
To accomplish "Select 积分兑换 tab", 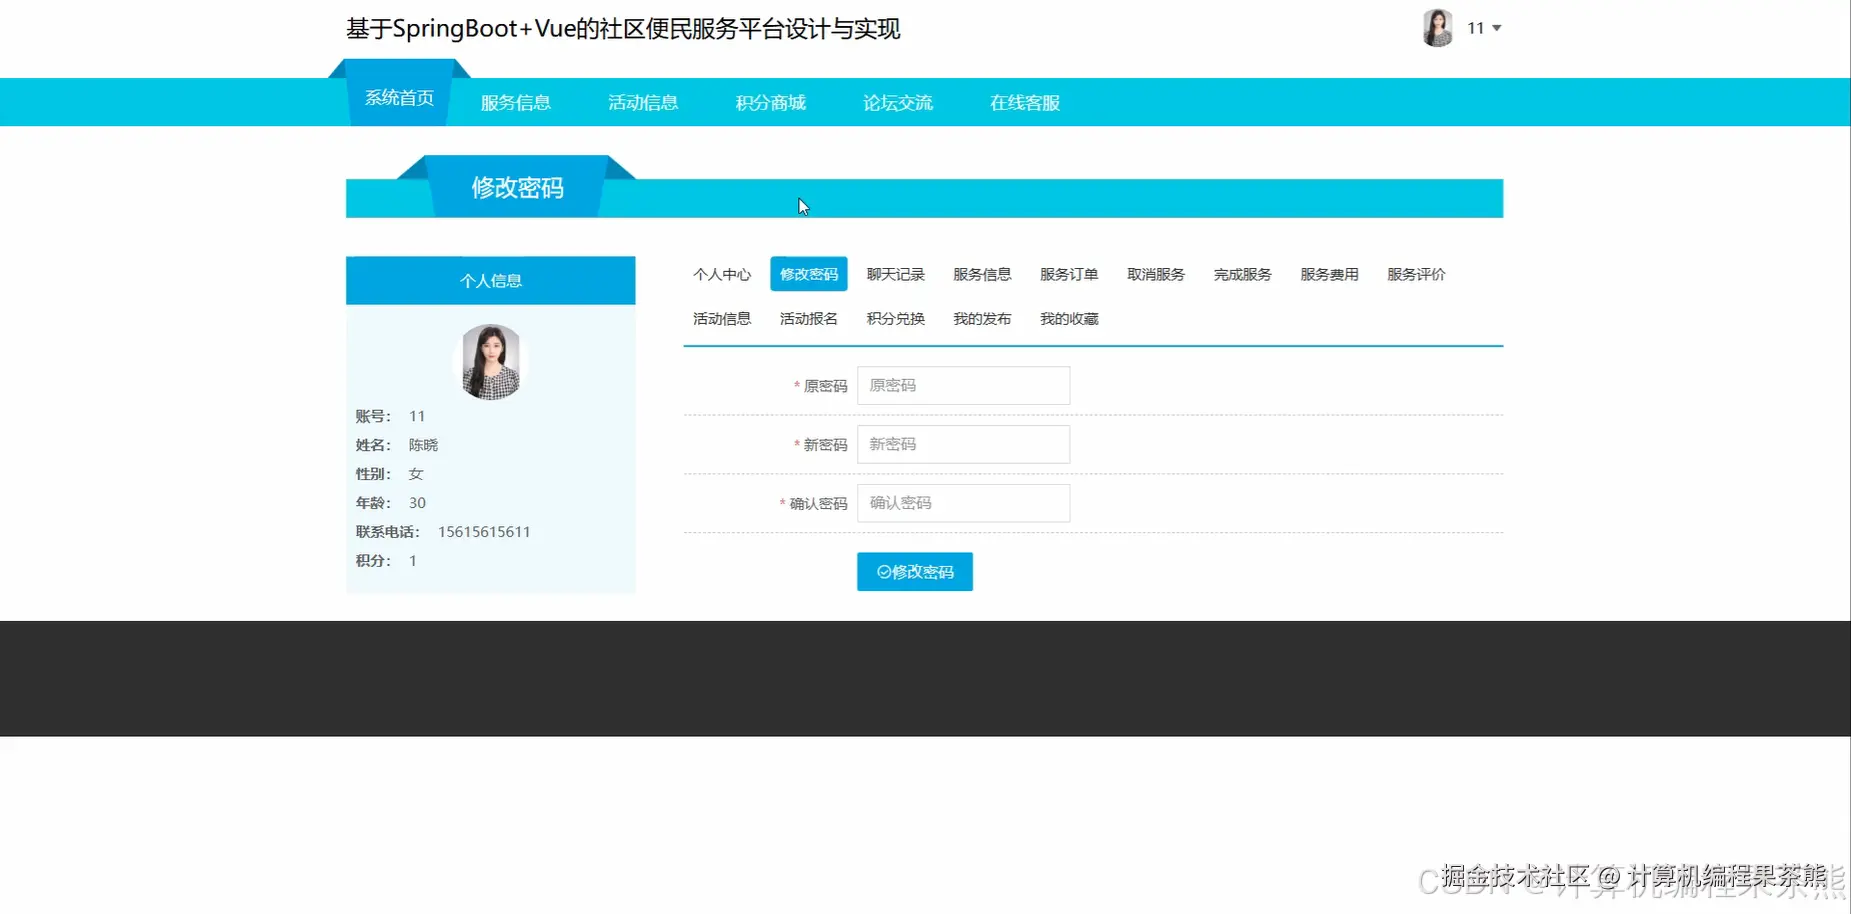I will click(894, 318).
